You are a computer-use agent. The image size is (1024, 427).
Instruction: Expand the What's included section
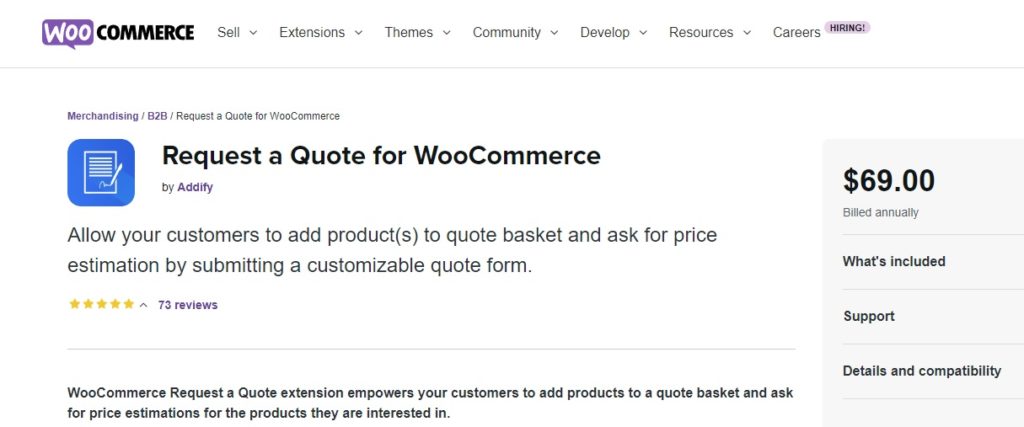point(933,262)
